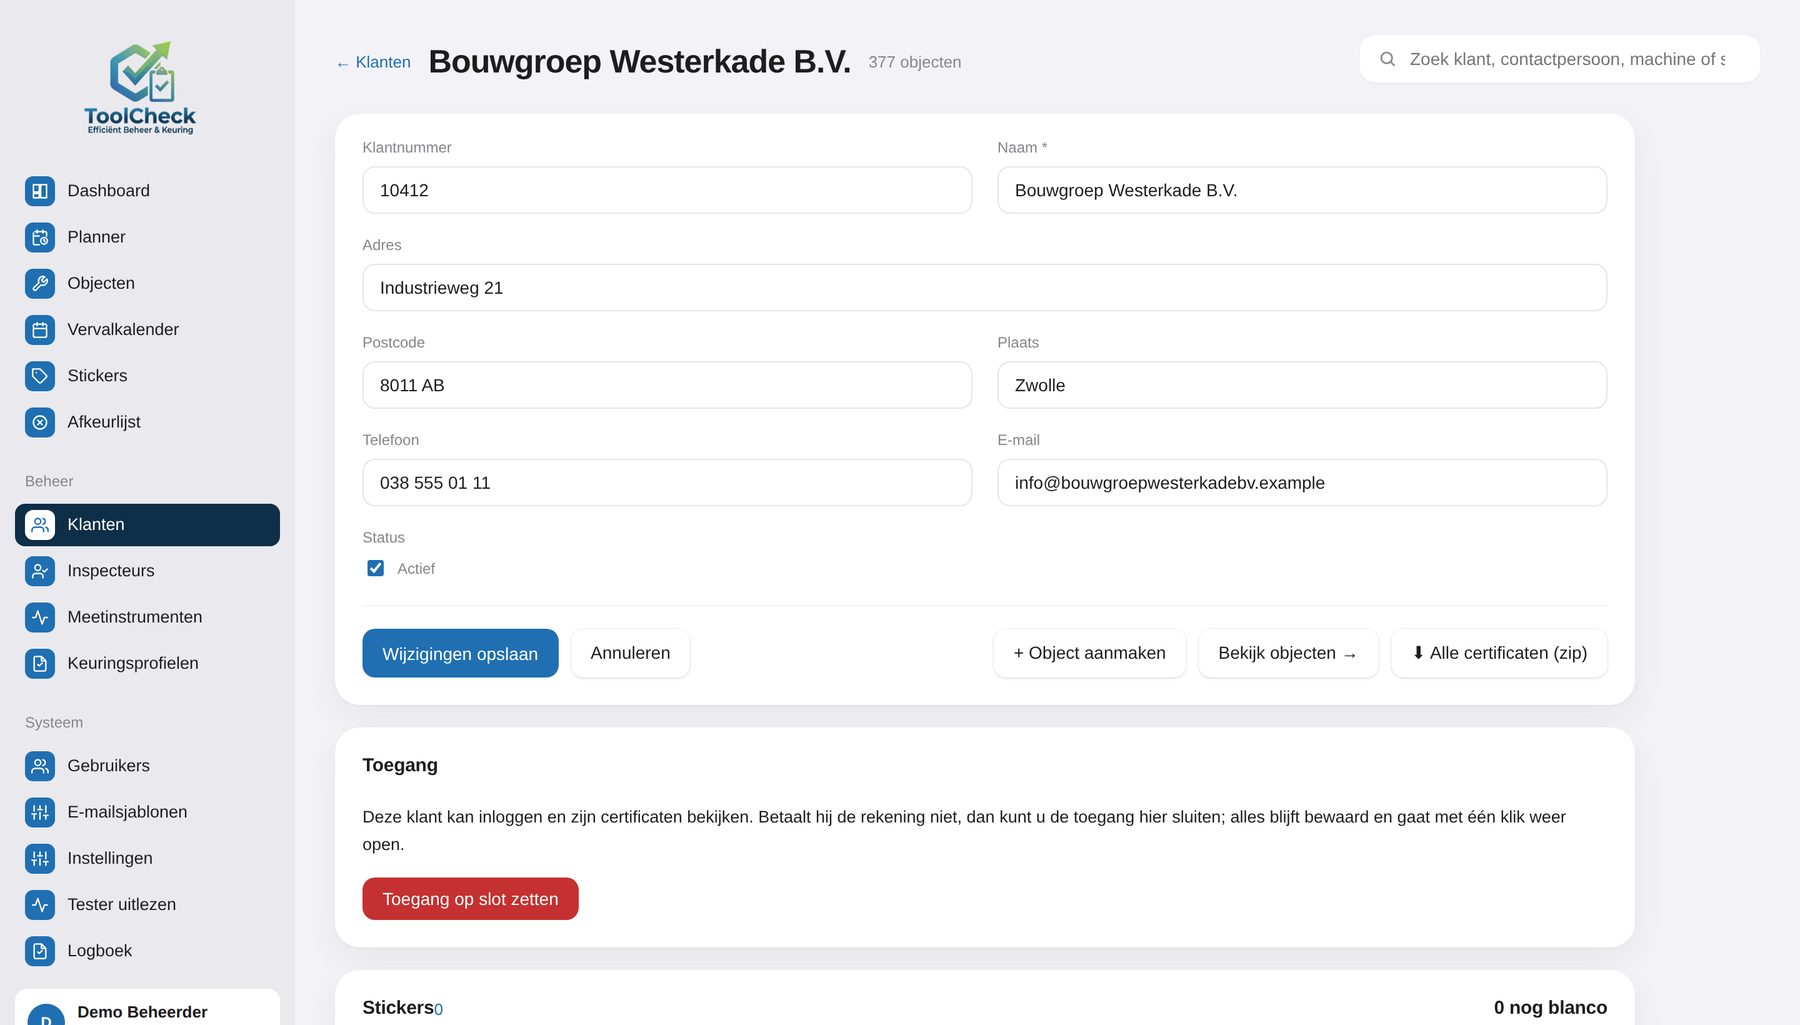Go back via Klanten link
This screenshot has height=1025, width=1800.
coord(374,62)
